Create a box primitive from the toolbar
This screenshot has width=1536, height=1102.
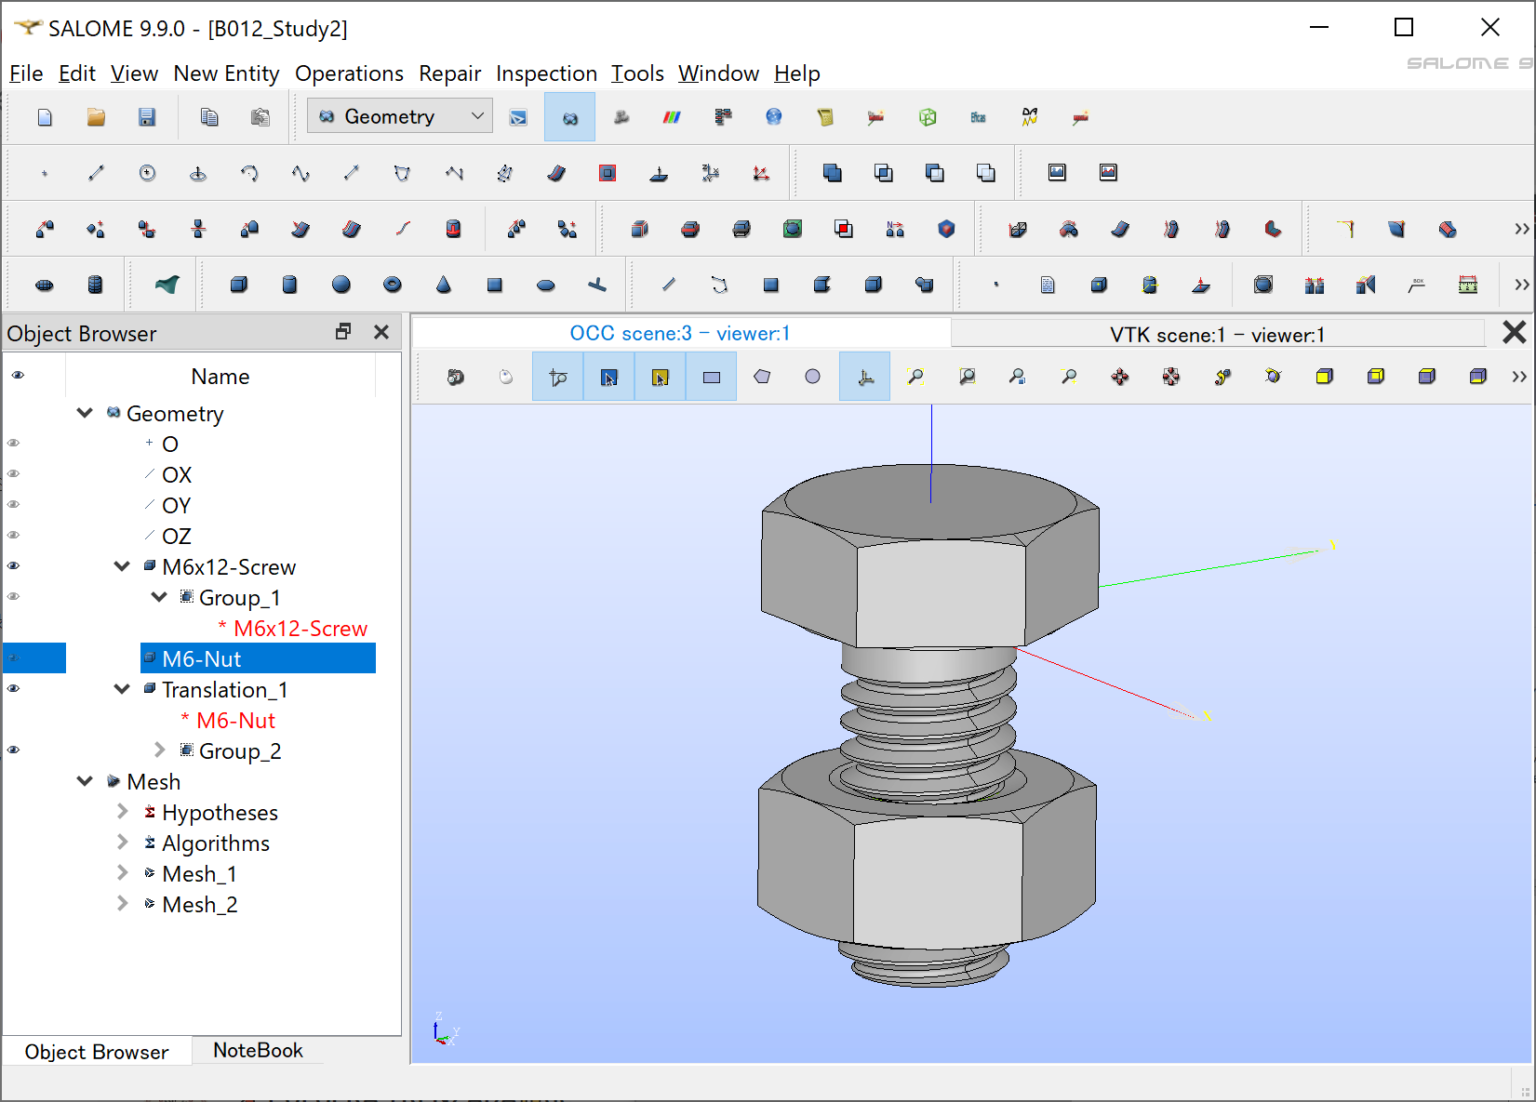coord(238,285)
